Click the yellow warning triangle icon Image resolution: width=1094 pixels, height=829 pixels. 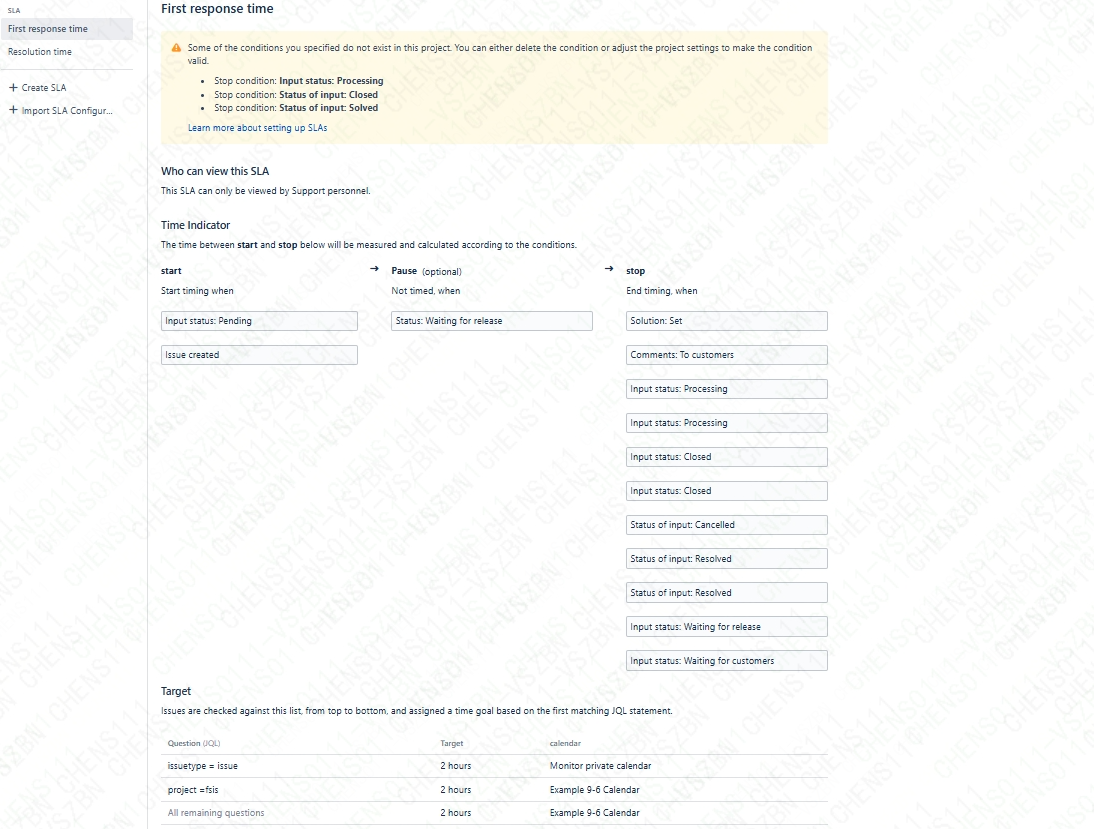pyautogui.click(x=176, y=47)
